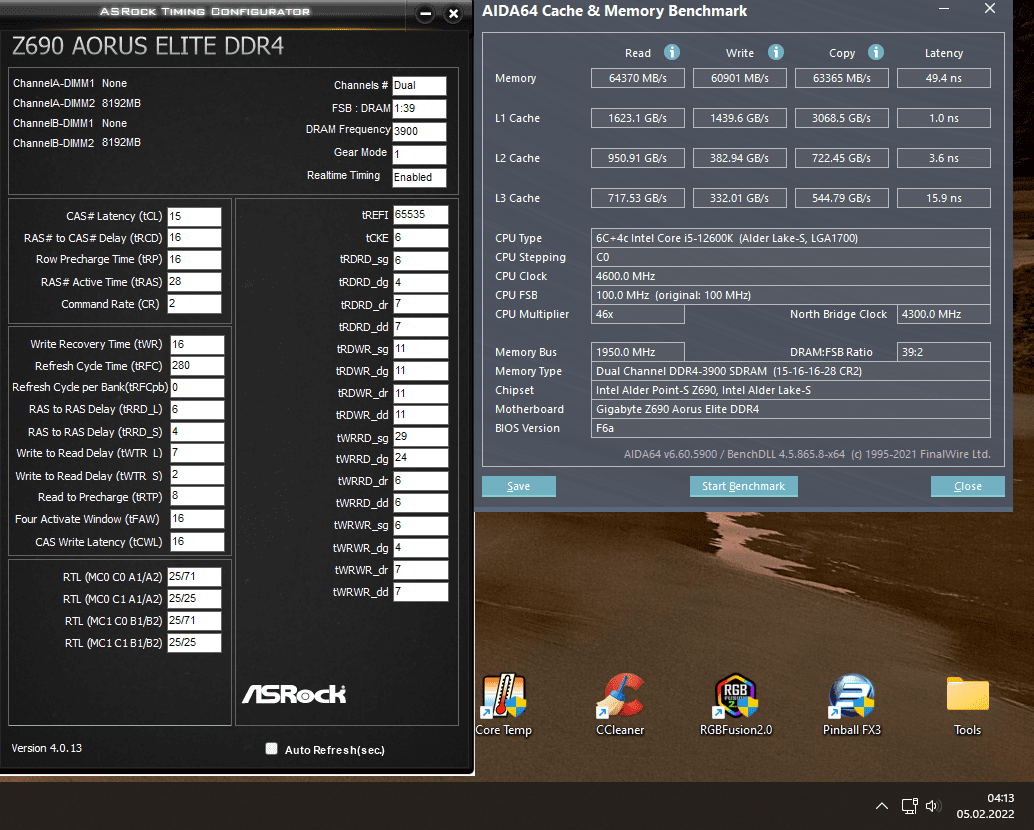
Task: Click the Start Benchmark button
Action: pos(743,486)
